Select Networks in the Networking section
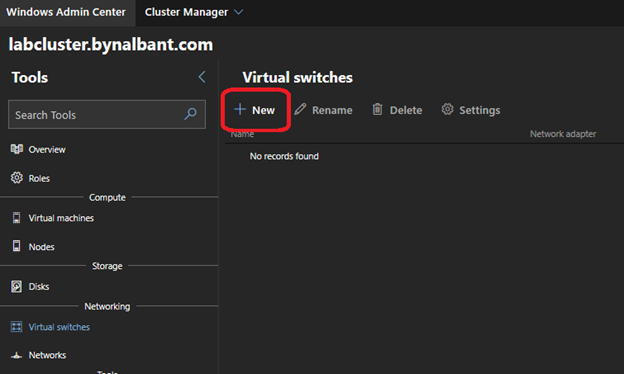 [x=47, y=355]
